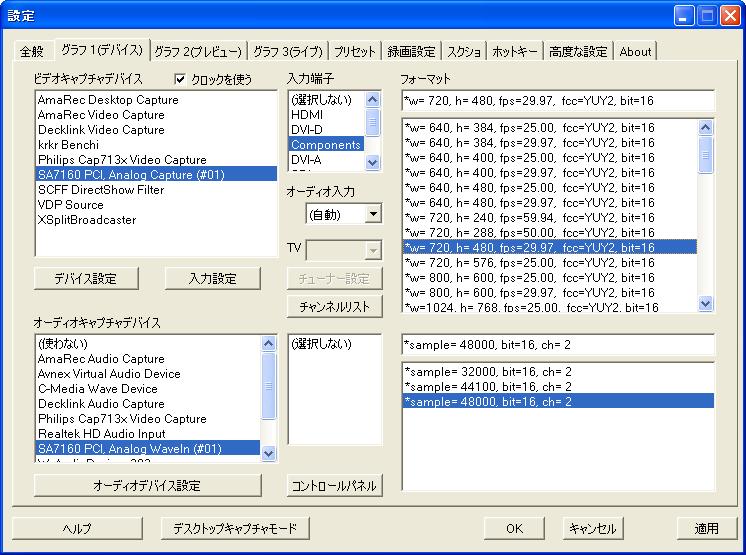Select krkr Benchi in video devices
This screenshot has width=746, height=555.
click(x=156, y=145)
